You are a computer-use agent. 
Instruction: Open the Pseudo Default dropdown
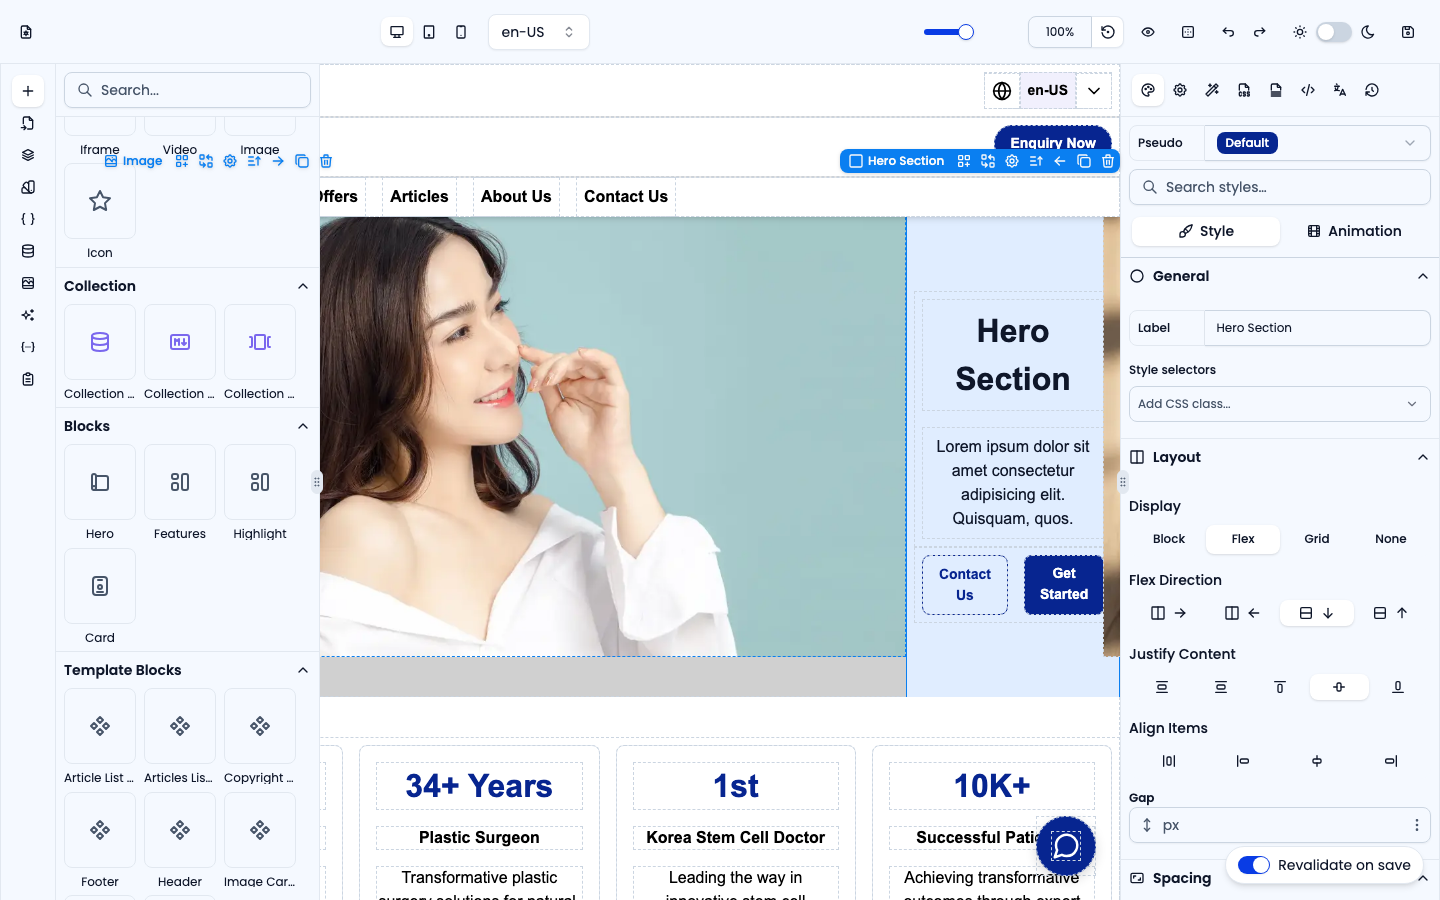point(1317,143)
